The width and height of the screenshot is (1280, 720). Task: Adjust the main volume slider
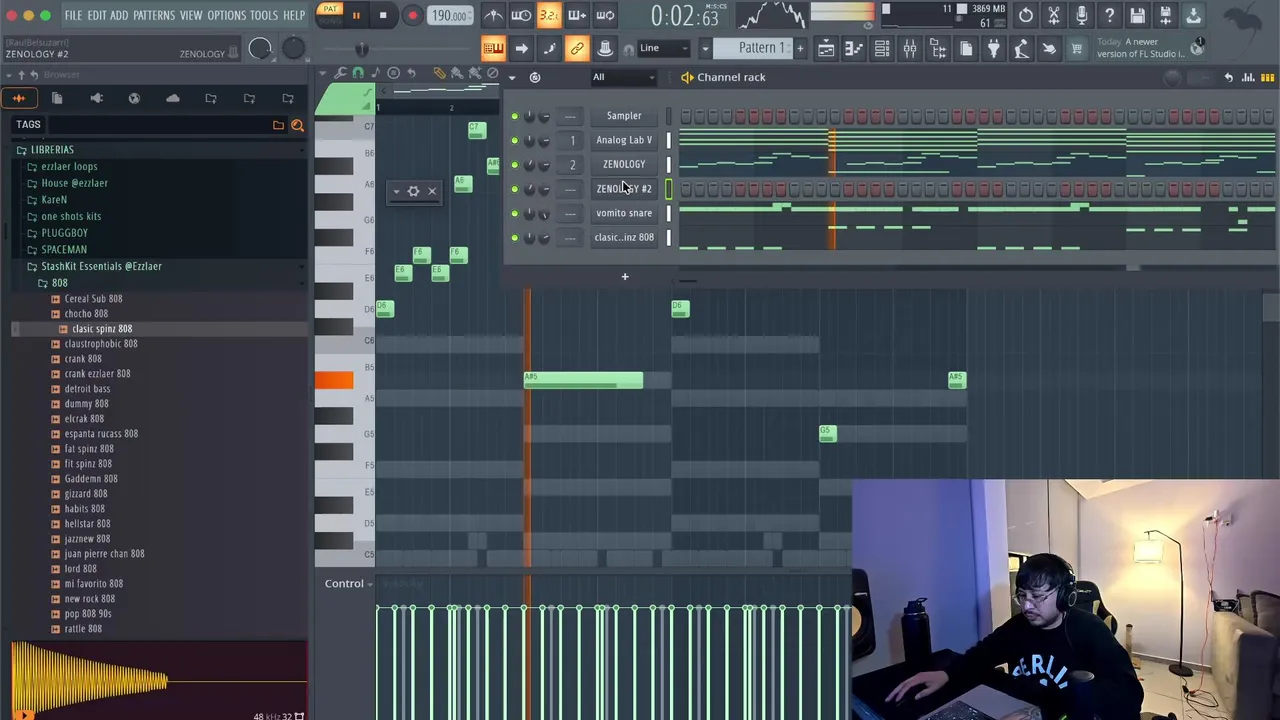361,49
